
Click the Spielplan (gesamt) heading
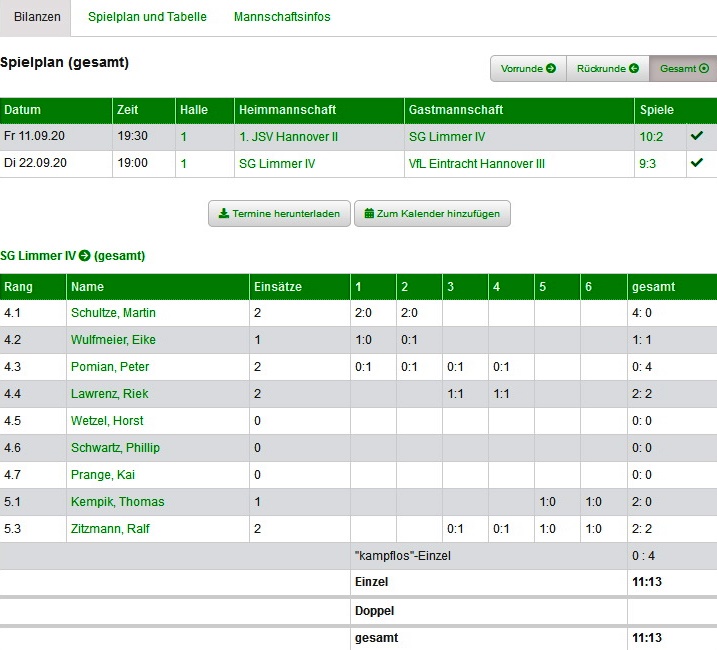point(64,63)
